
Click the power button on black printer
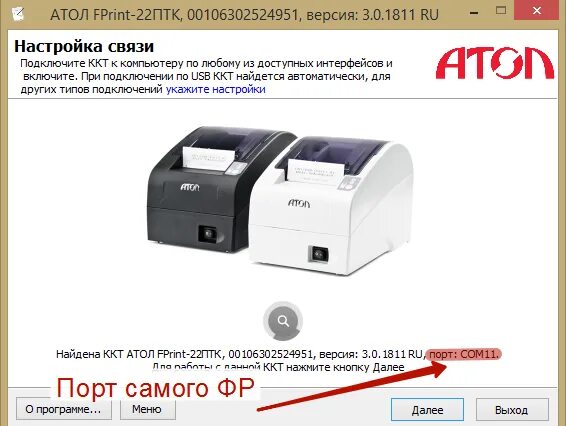click(x=208, y=234)
